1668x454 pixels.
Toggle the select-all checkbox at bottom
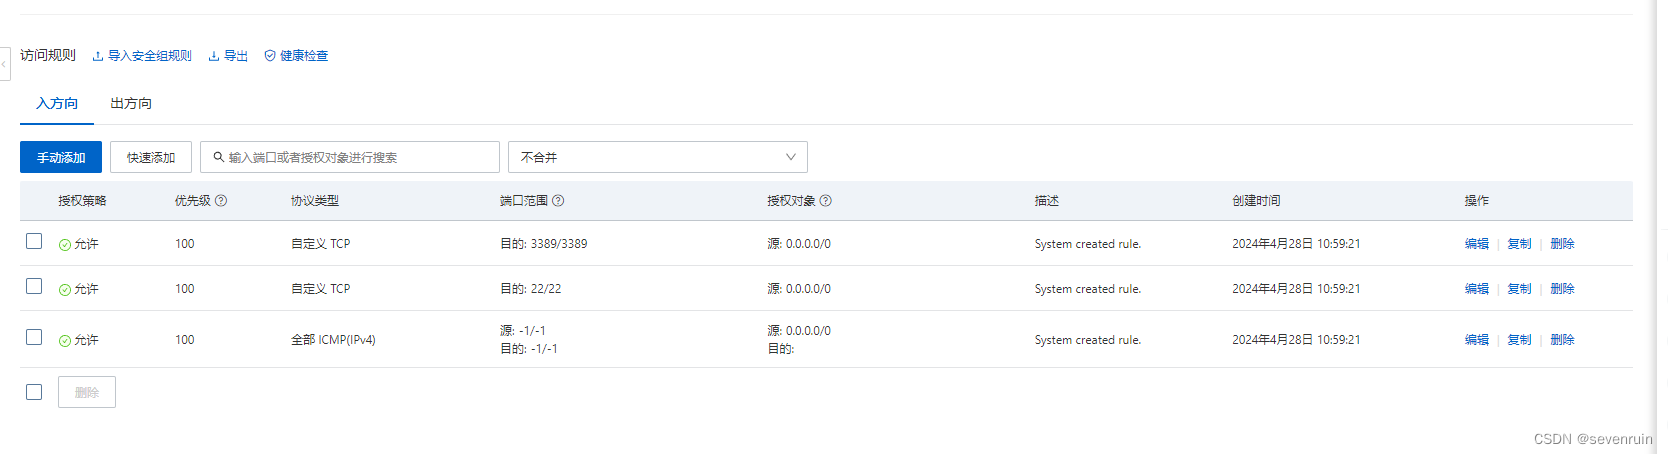34,392
